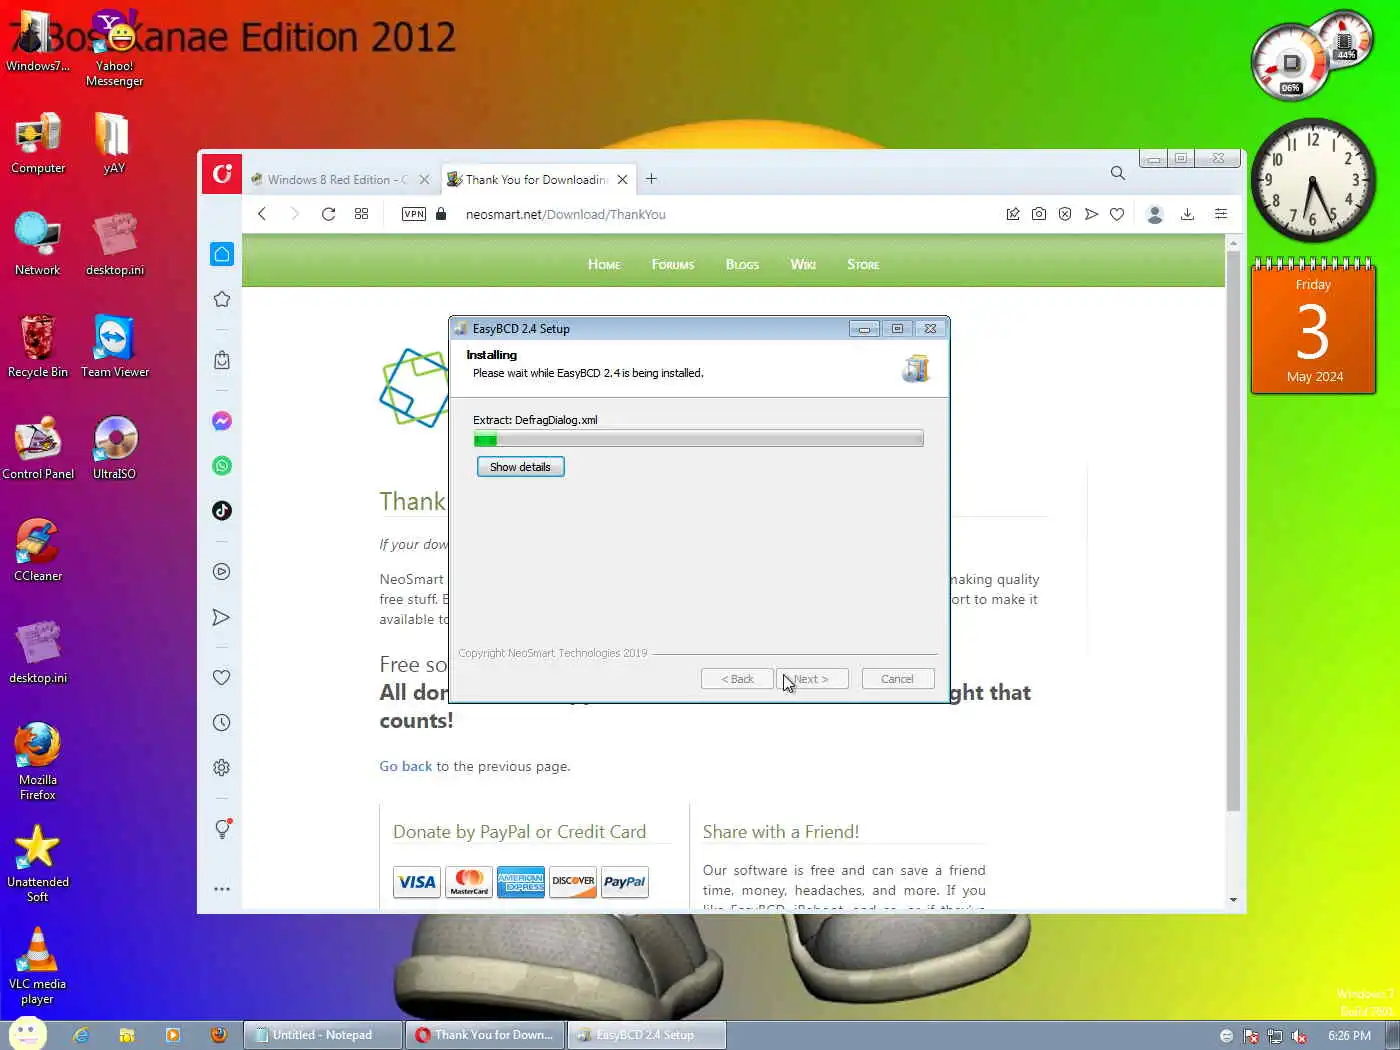The width and height of the screenshot is (1400, 1050).
Task: Open WhatsApp in Opera sidebar
Action: [x=222, y=466]
